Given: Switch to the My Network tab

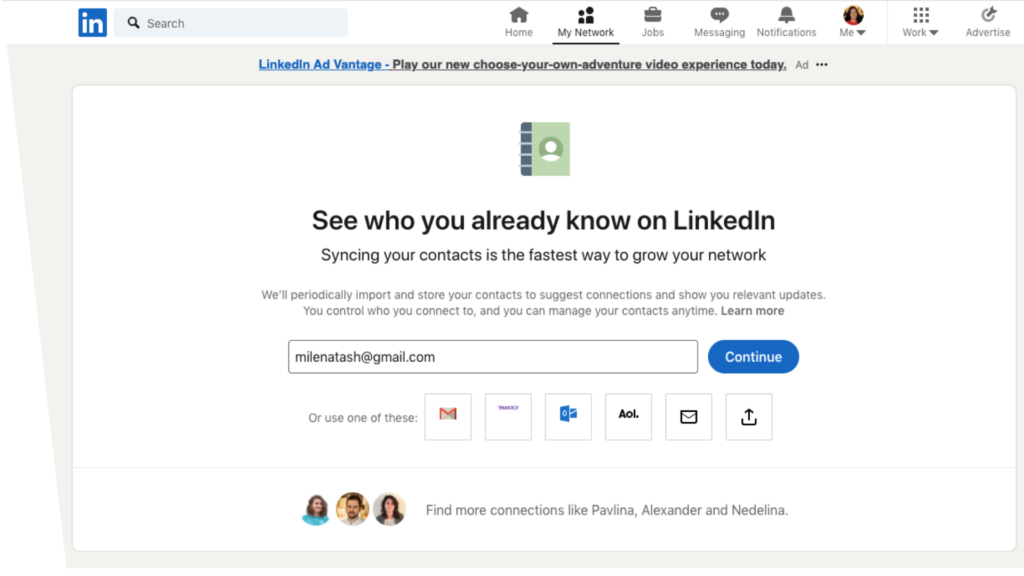Looking at the screenshot, I should click(x=586, y=22).
